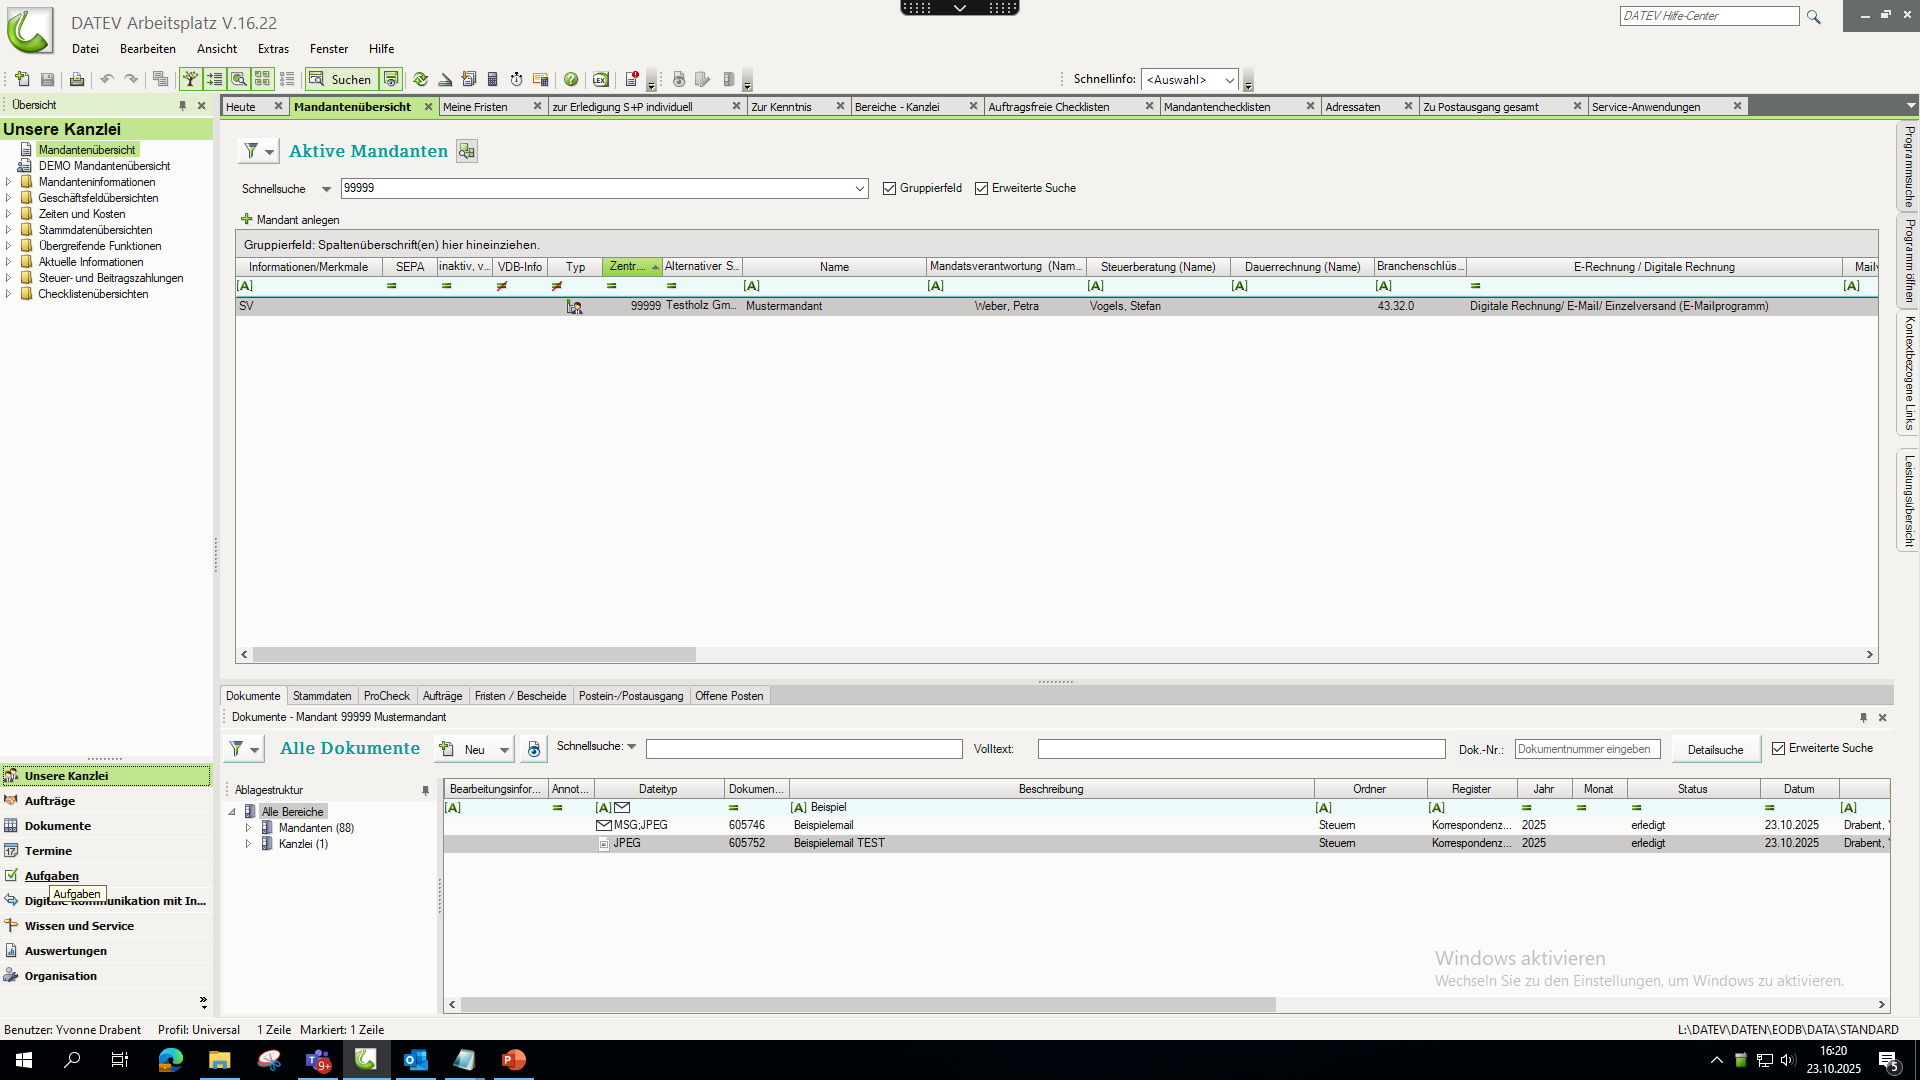Open the Schnellinfo Auswahl dropdown
The width and height of the screenshot is (1920, 1080).
[x=1229, y=80]
